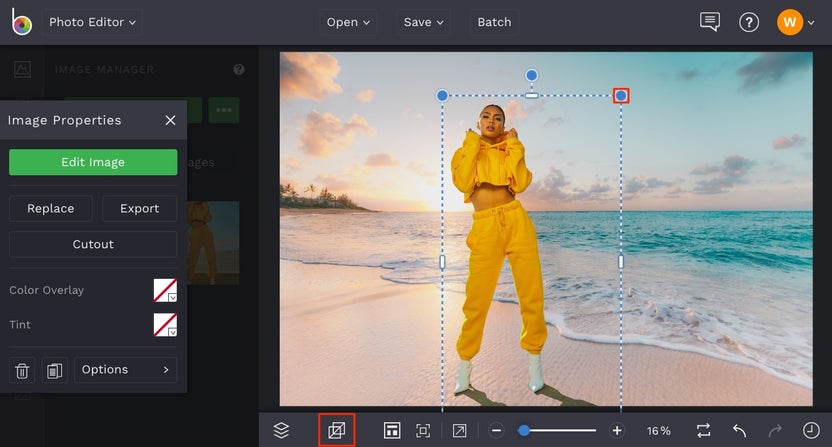The height and width of the screenshot is (447, 832).
Task: Open the history clock icon
Action: point(811,431)
